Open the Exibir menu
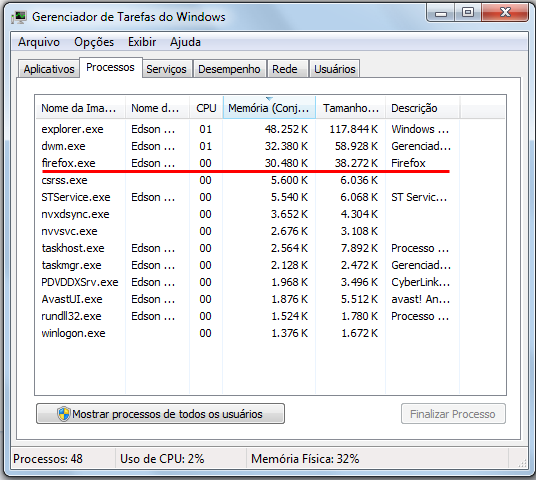Image resolution: width=536 pixels, height=480 pixels. [142, 42]
